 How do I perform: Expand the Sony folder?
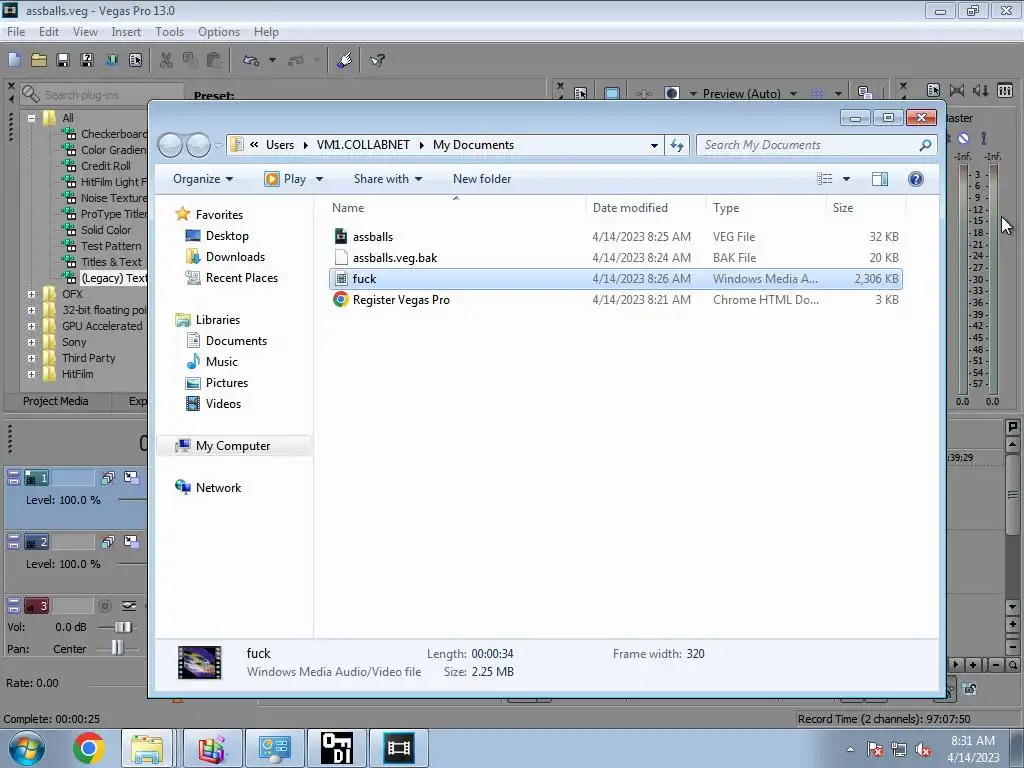coord(31,342)
